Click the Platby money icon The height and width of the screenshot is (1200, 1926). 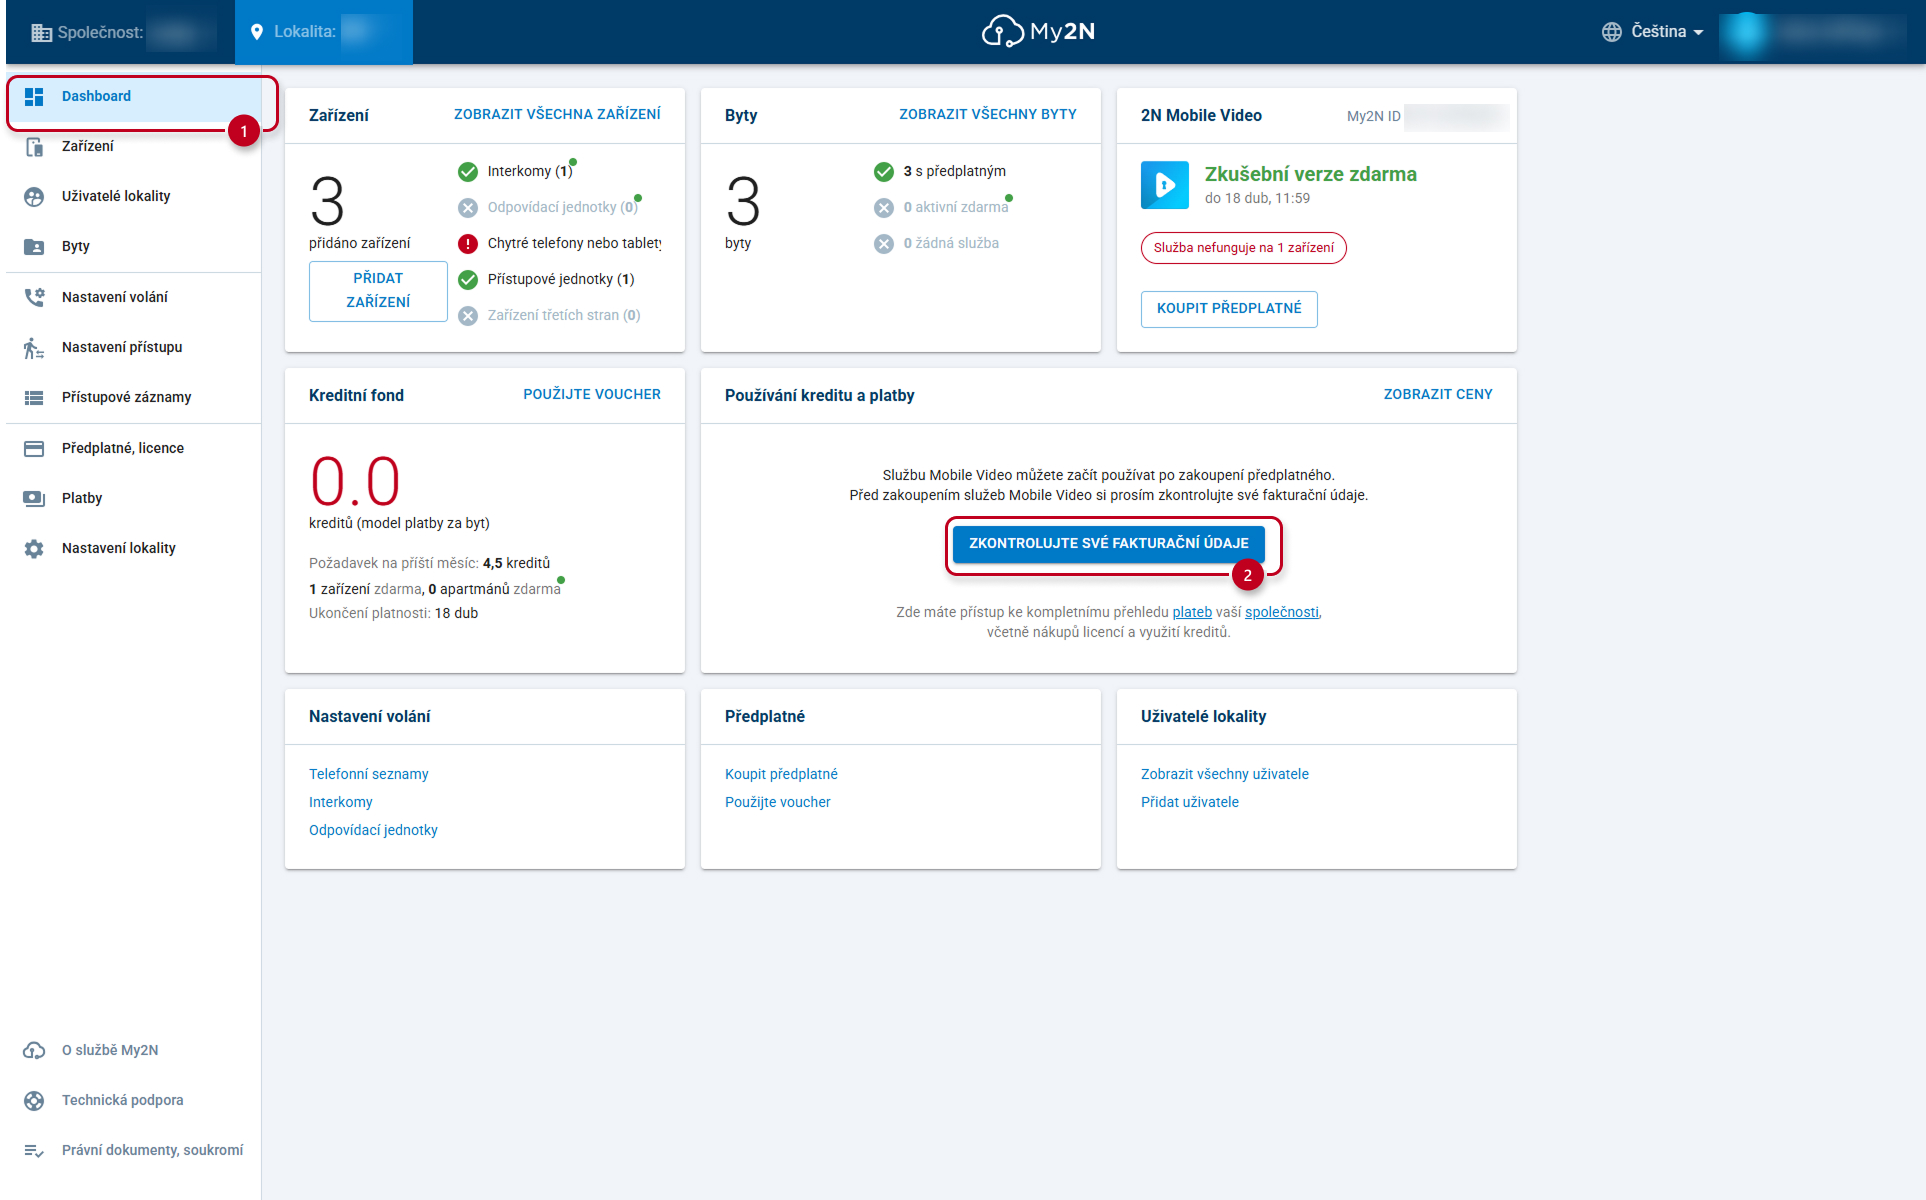pyautogui.click(x=34, y=498)
